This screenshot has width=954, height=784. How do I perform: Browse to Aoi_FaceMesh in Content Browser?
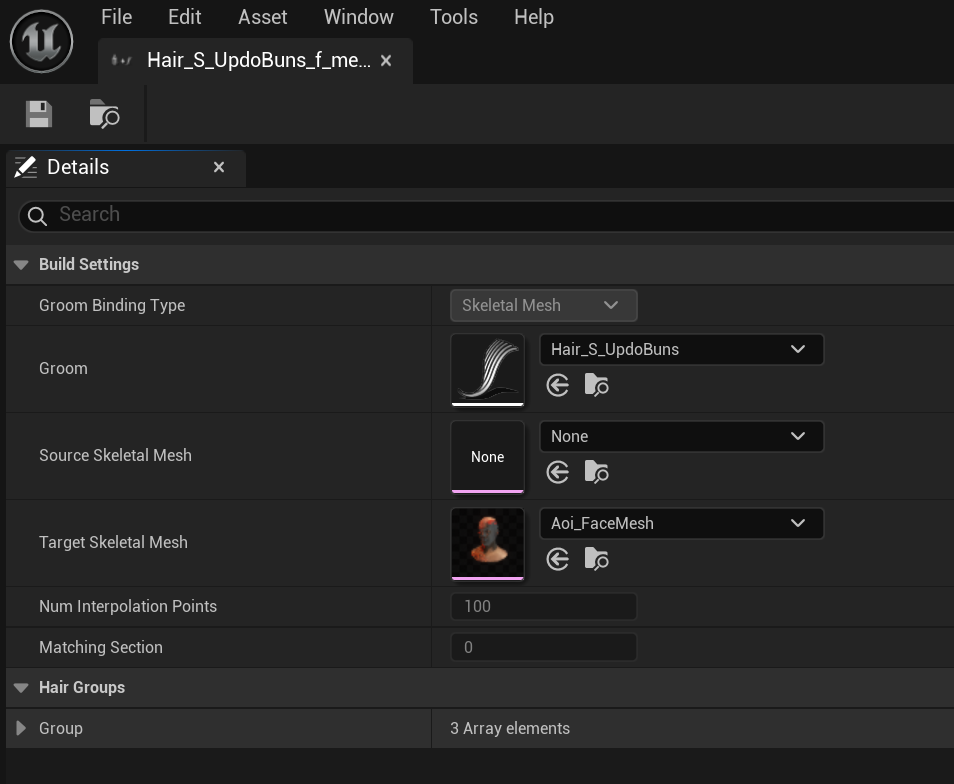[596, 559]
